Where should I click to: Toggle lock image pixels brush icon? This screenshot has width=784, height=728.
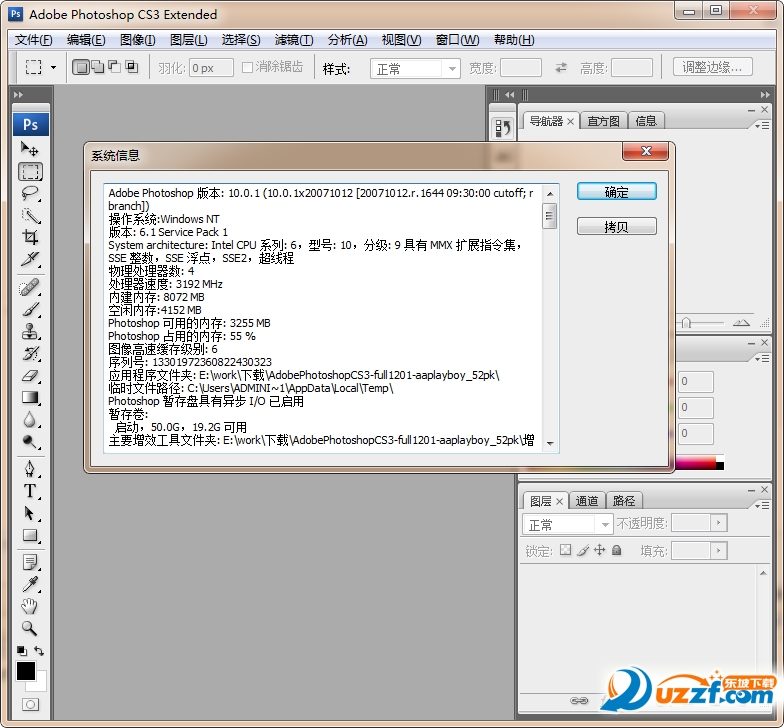coord(583,550)
